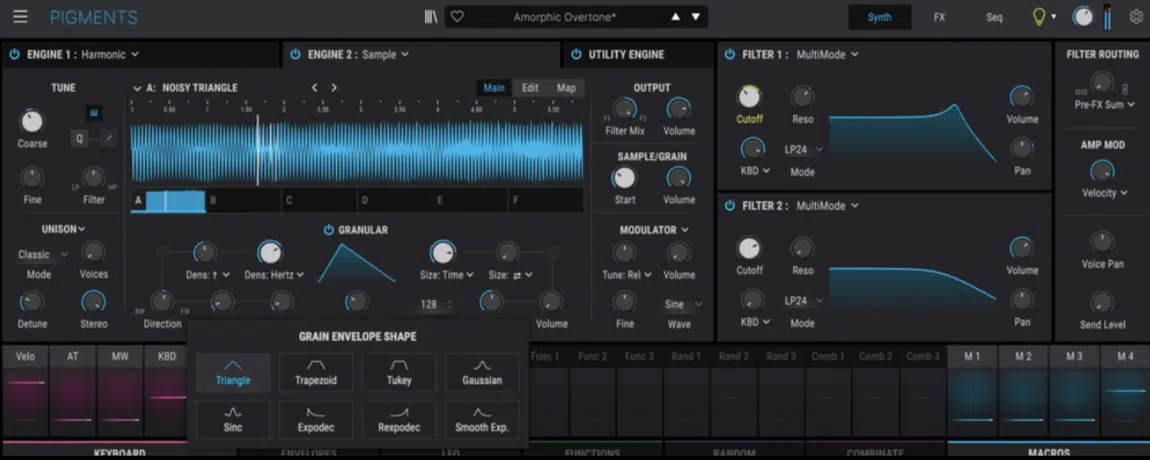Click the Filter Mix knob

coord(624,109)
